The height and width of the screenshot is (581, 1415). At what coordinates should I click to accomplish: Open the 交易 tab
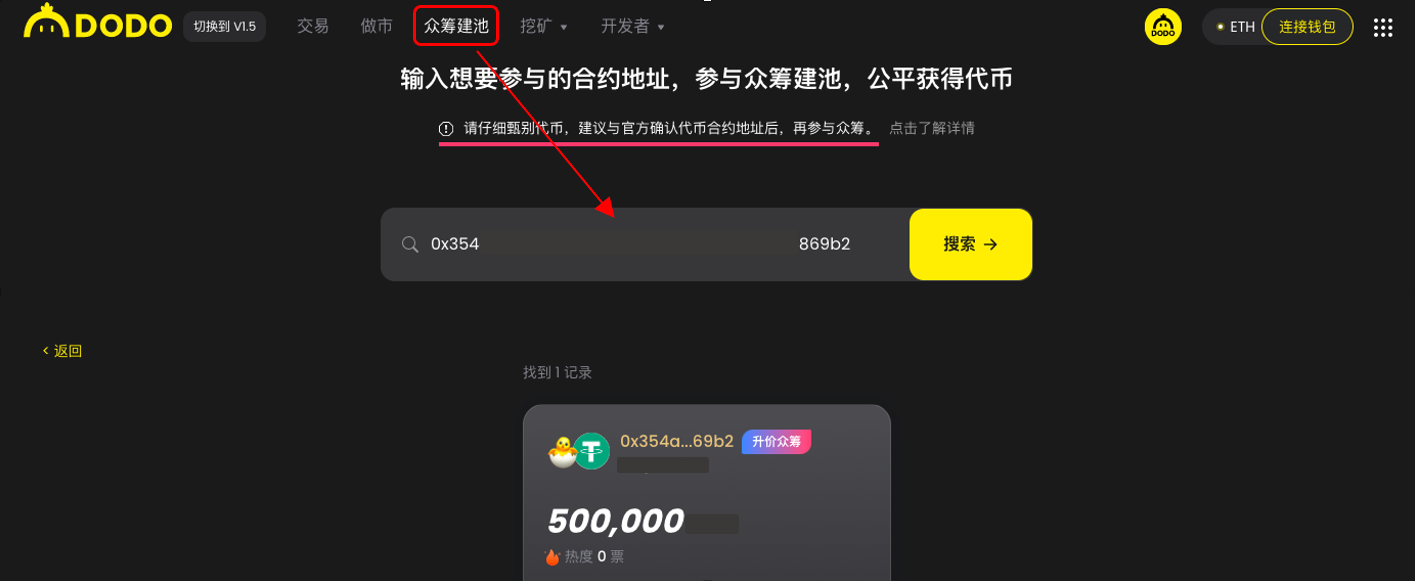pyautogui.click(x=313, y=26)
